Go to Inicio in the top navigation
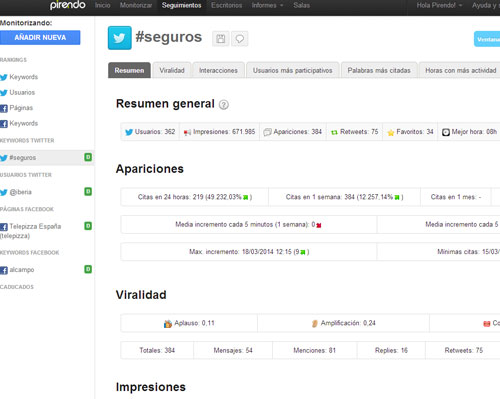The width and height of the screenshot is (500, 399). coord(102,5)
